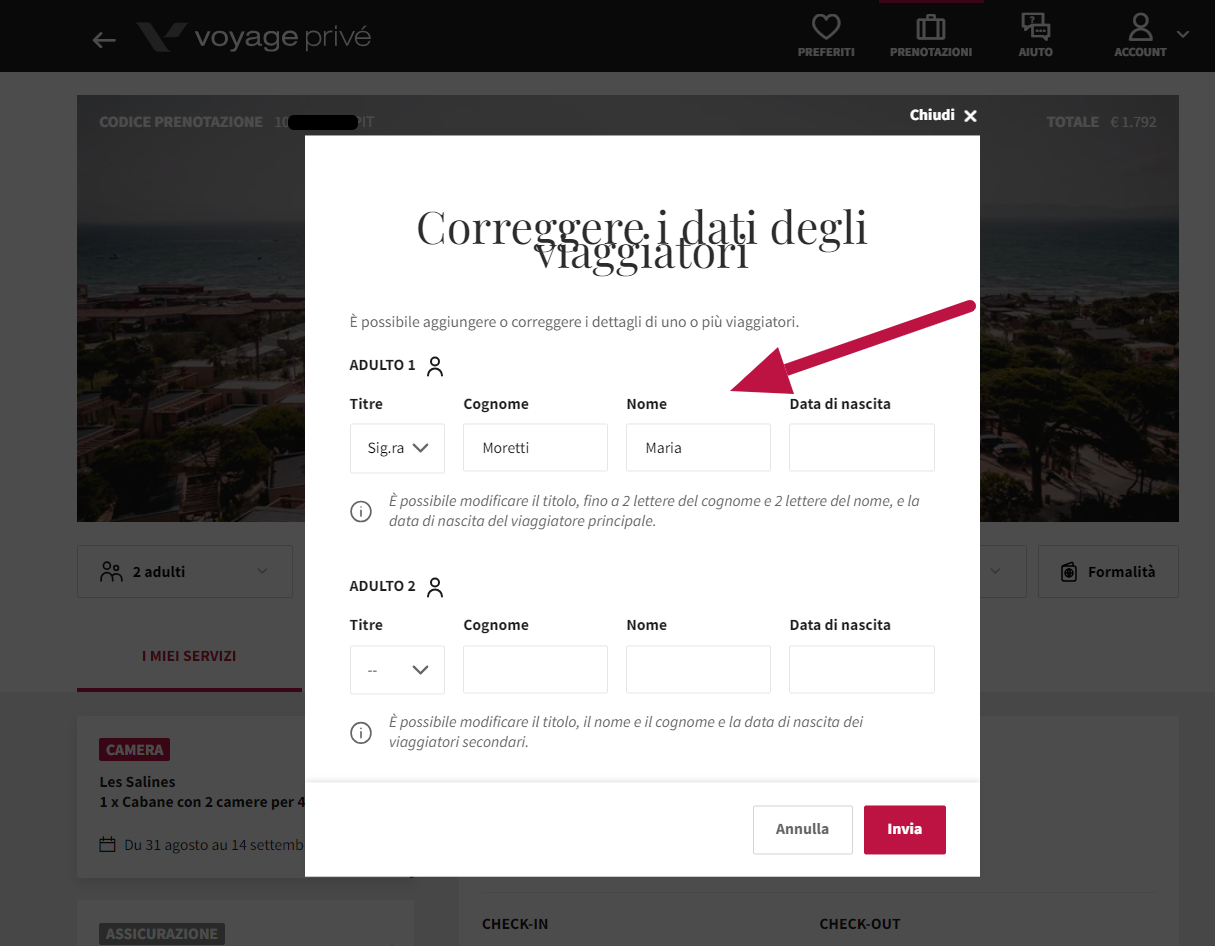Expand Adulto 2 Titre dropdown
This screenshot has width=1215, height=946.
[x=397, y=669]
